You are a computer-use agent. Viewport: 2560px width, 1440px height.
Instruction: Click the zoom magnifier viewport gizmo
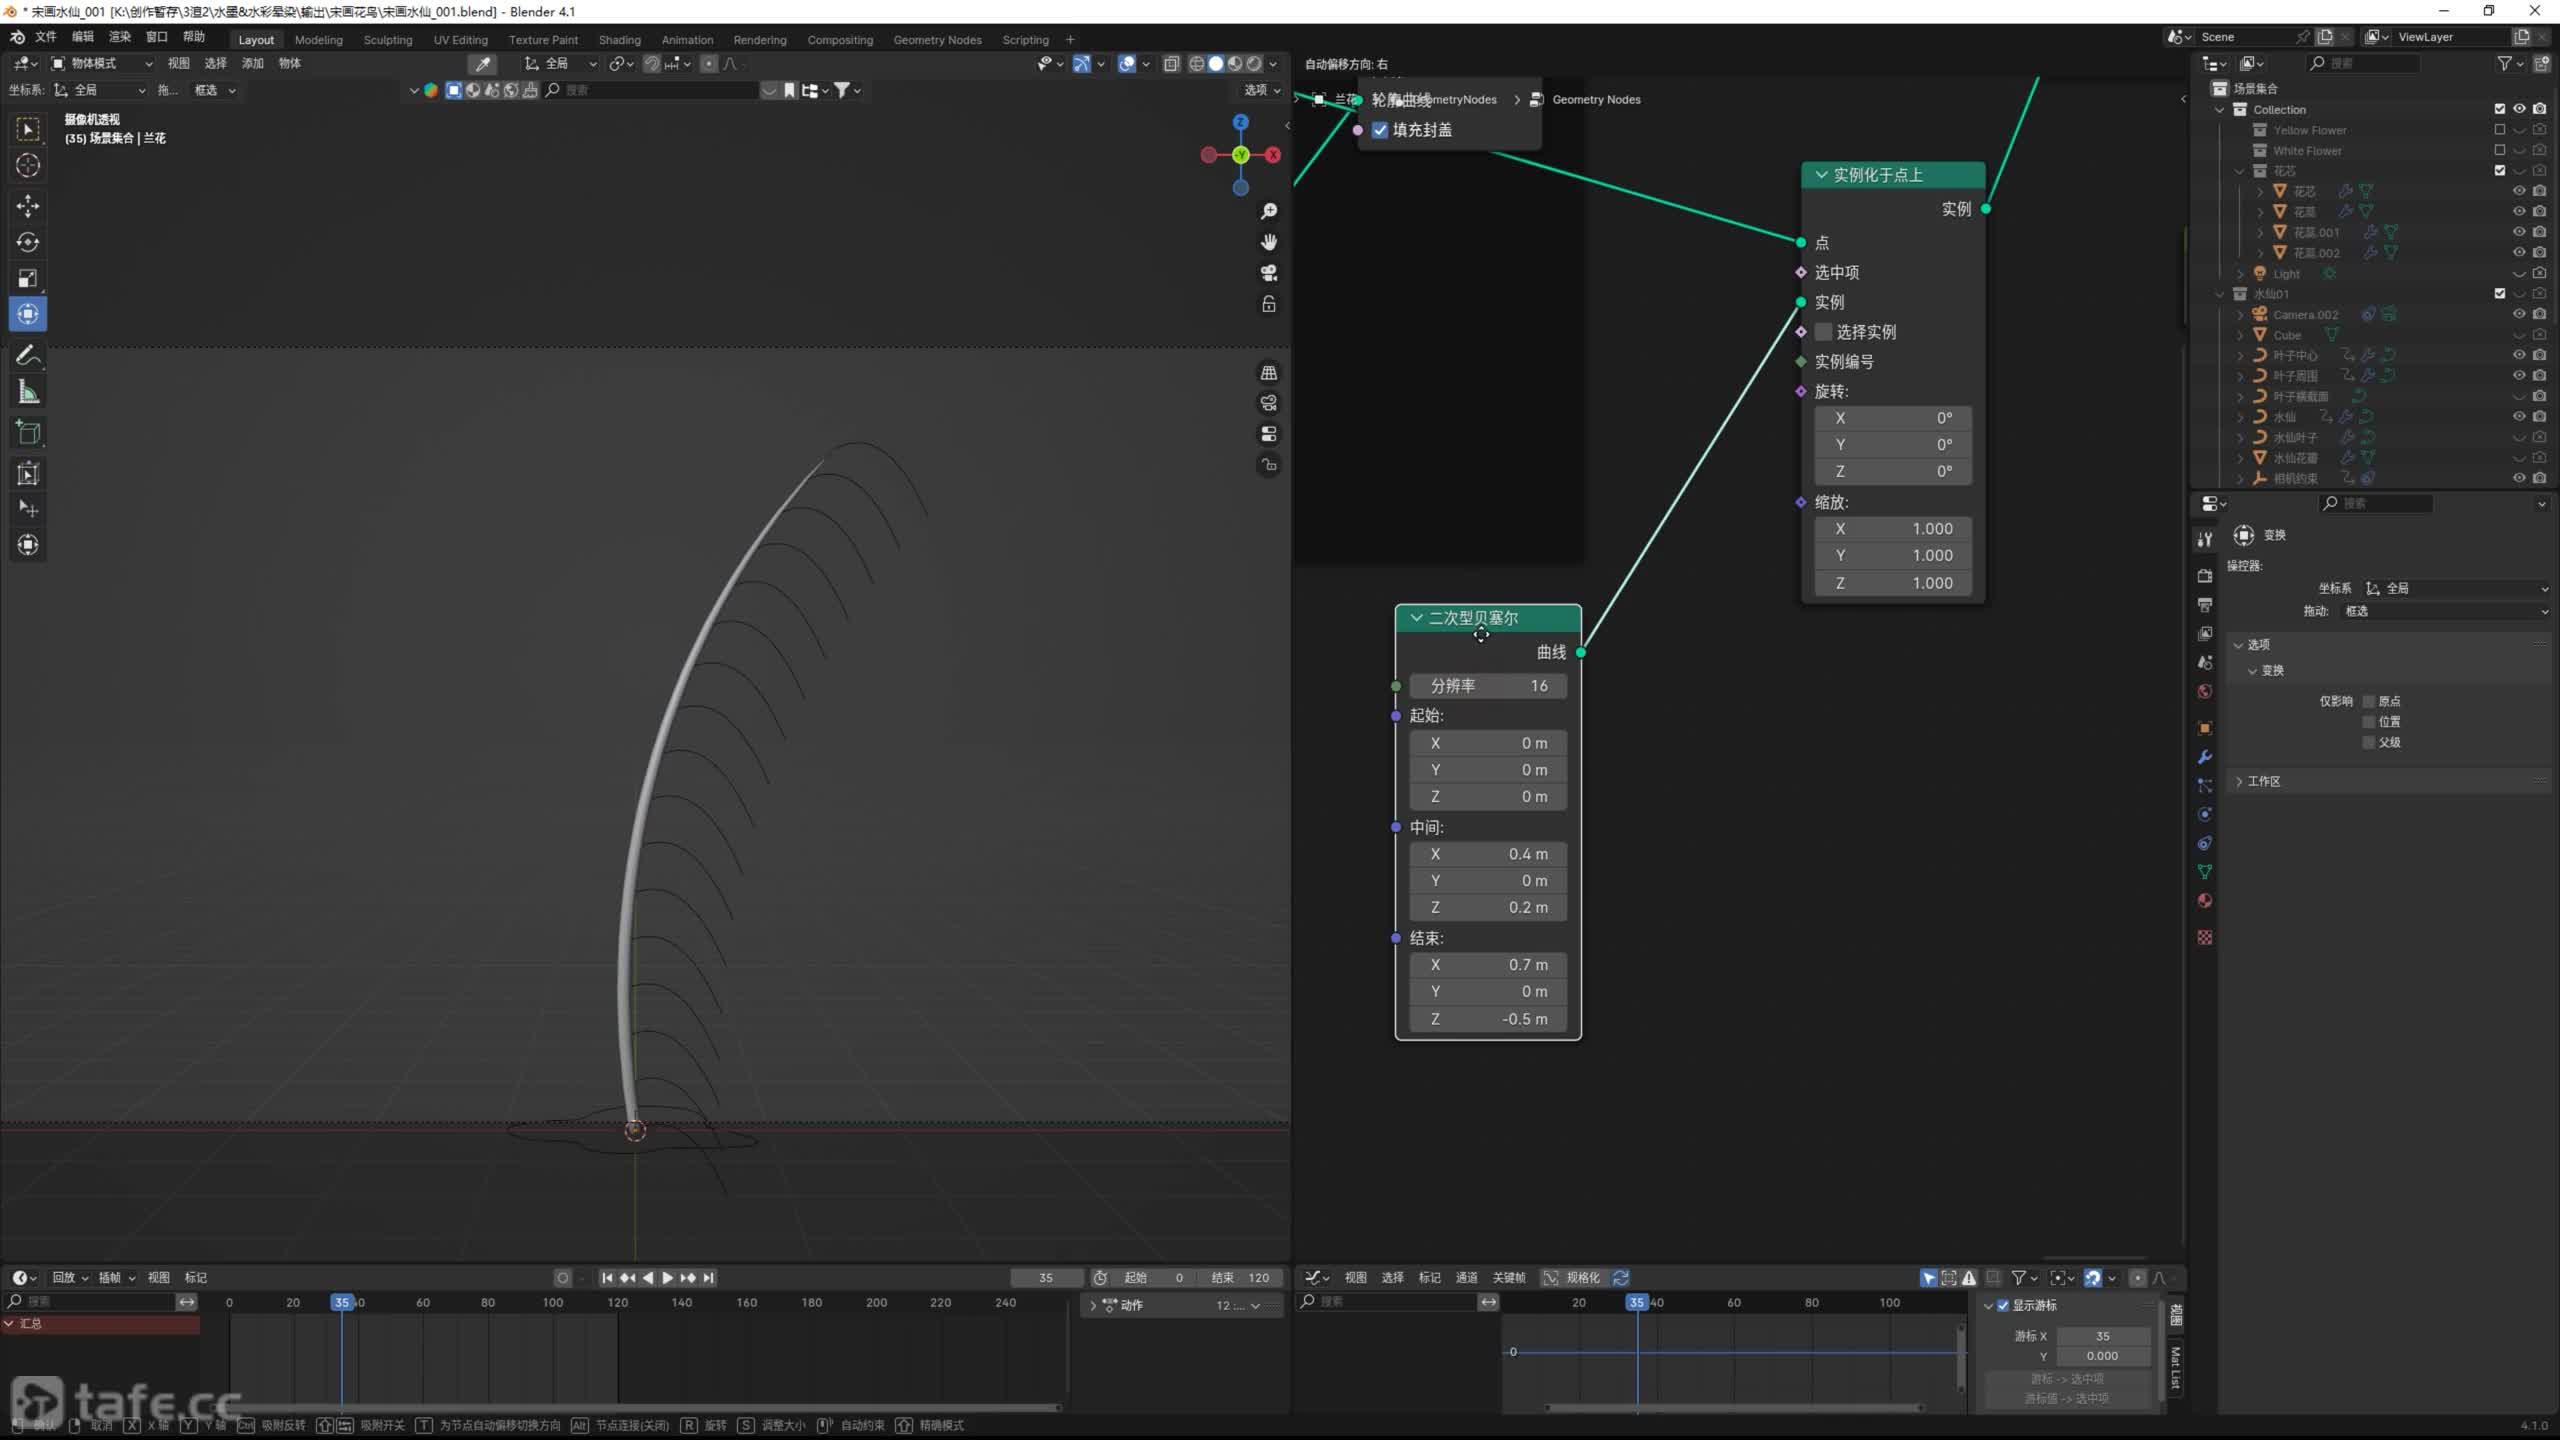click(x=1269, y=211)
